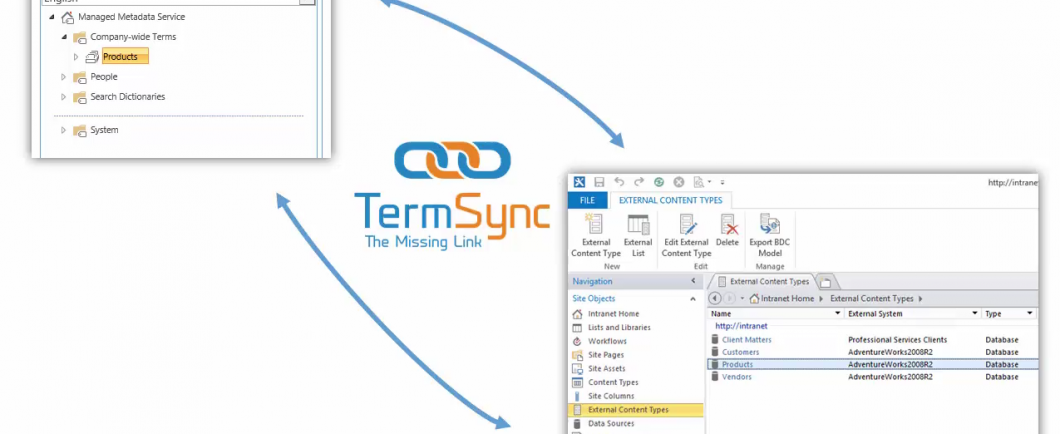
Task: Click Export BDC Model
Action: click(x=769, y=235)
